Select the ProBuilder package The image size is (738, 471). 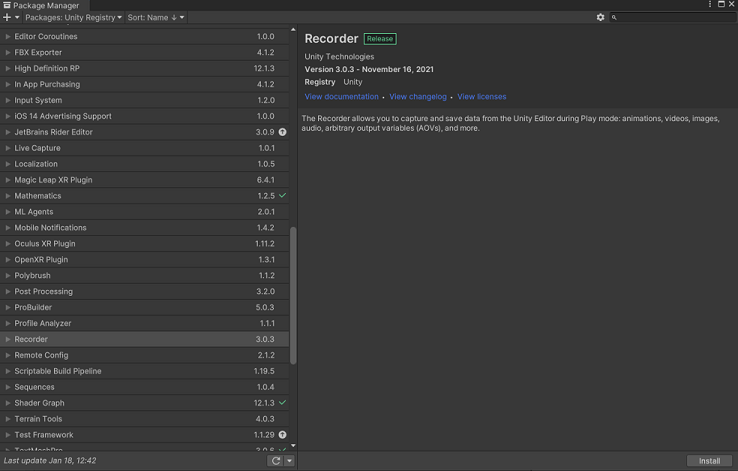144,307
